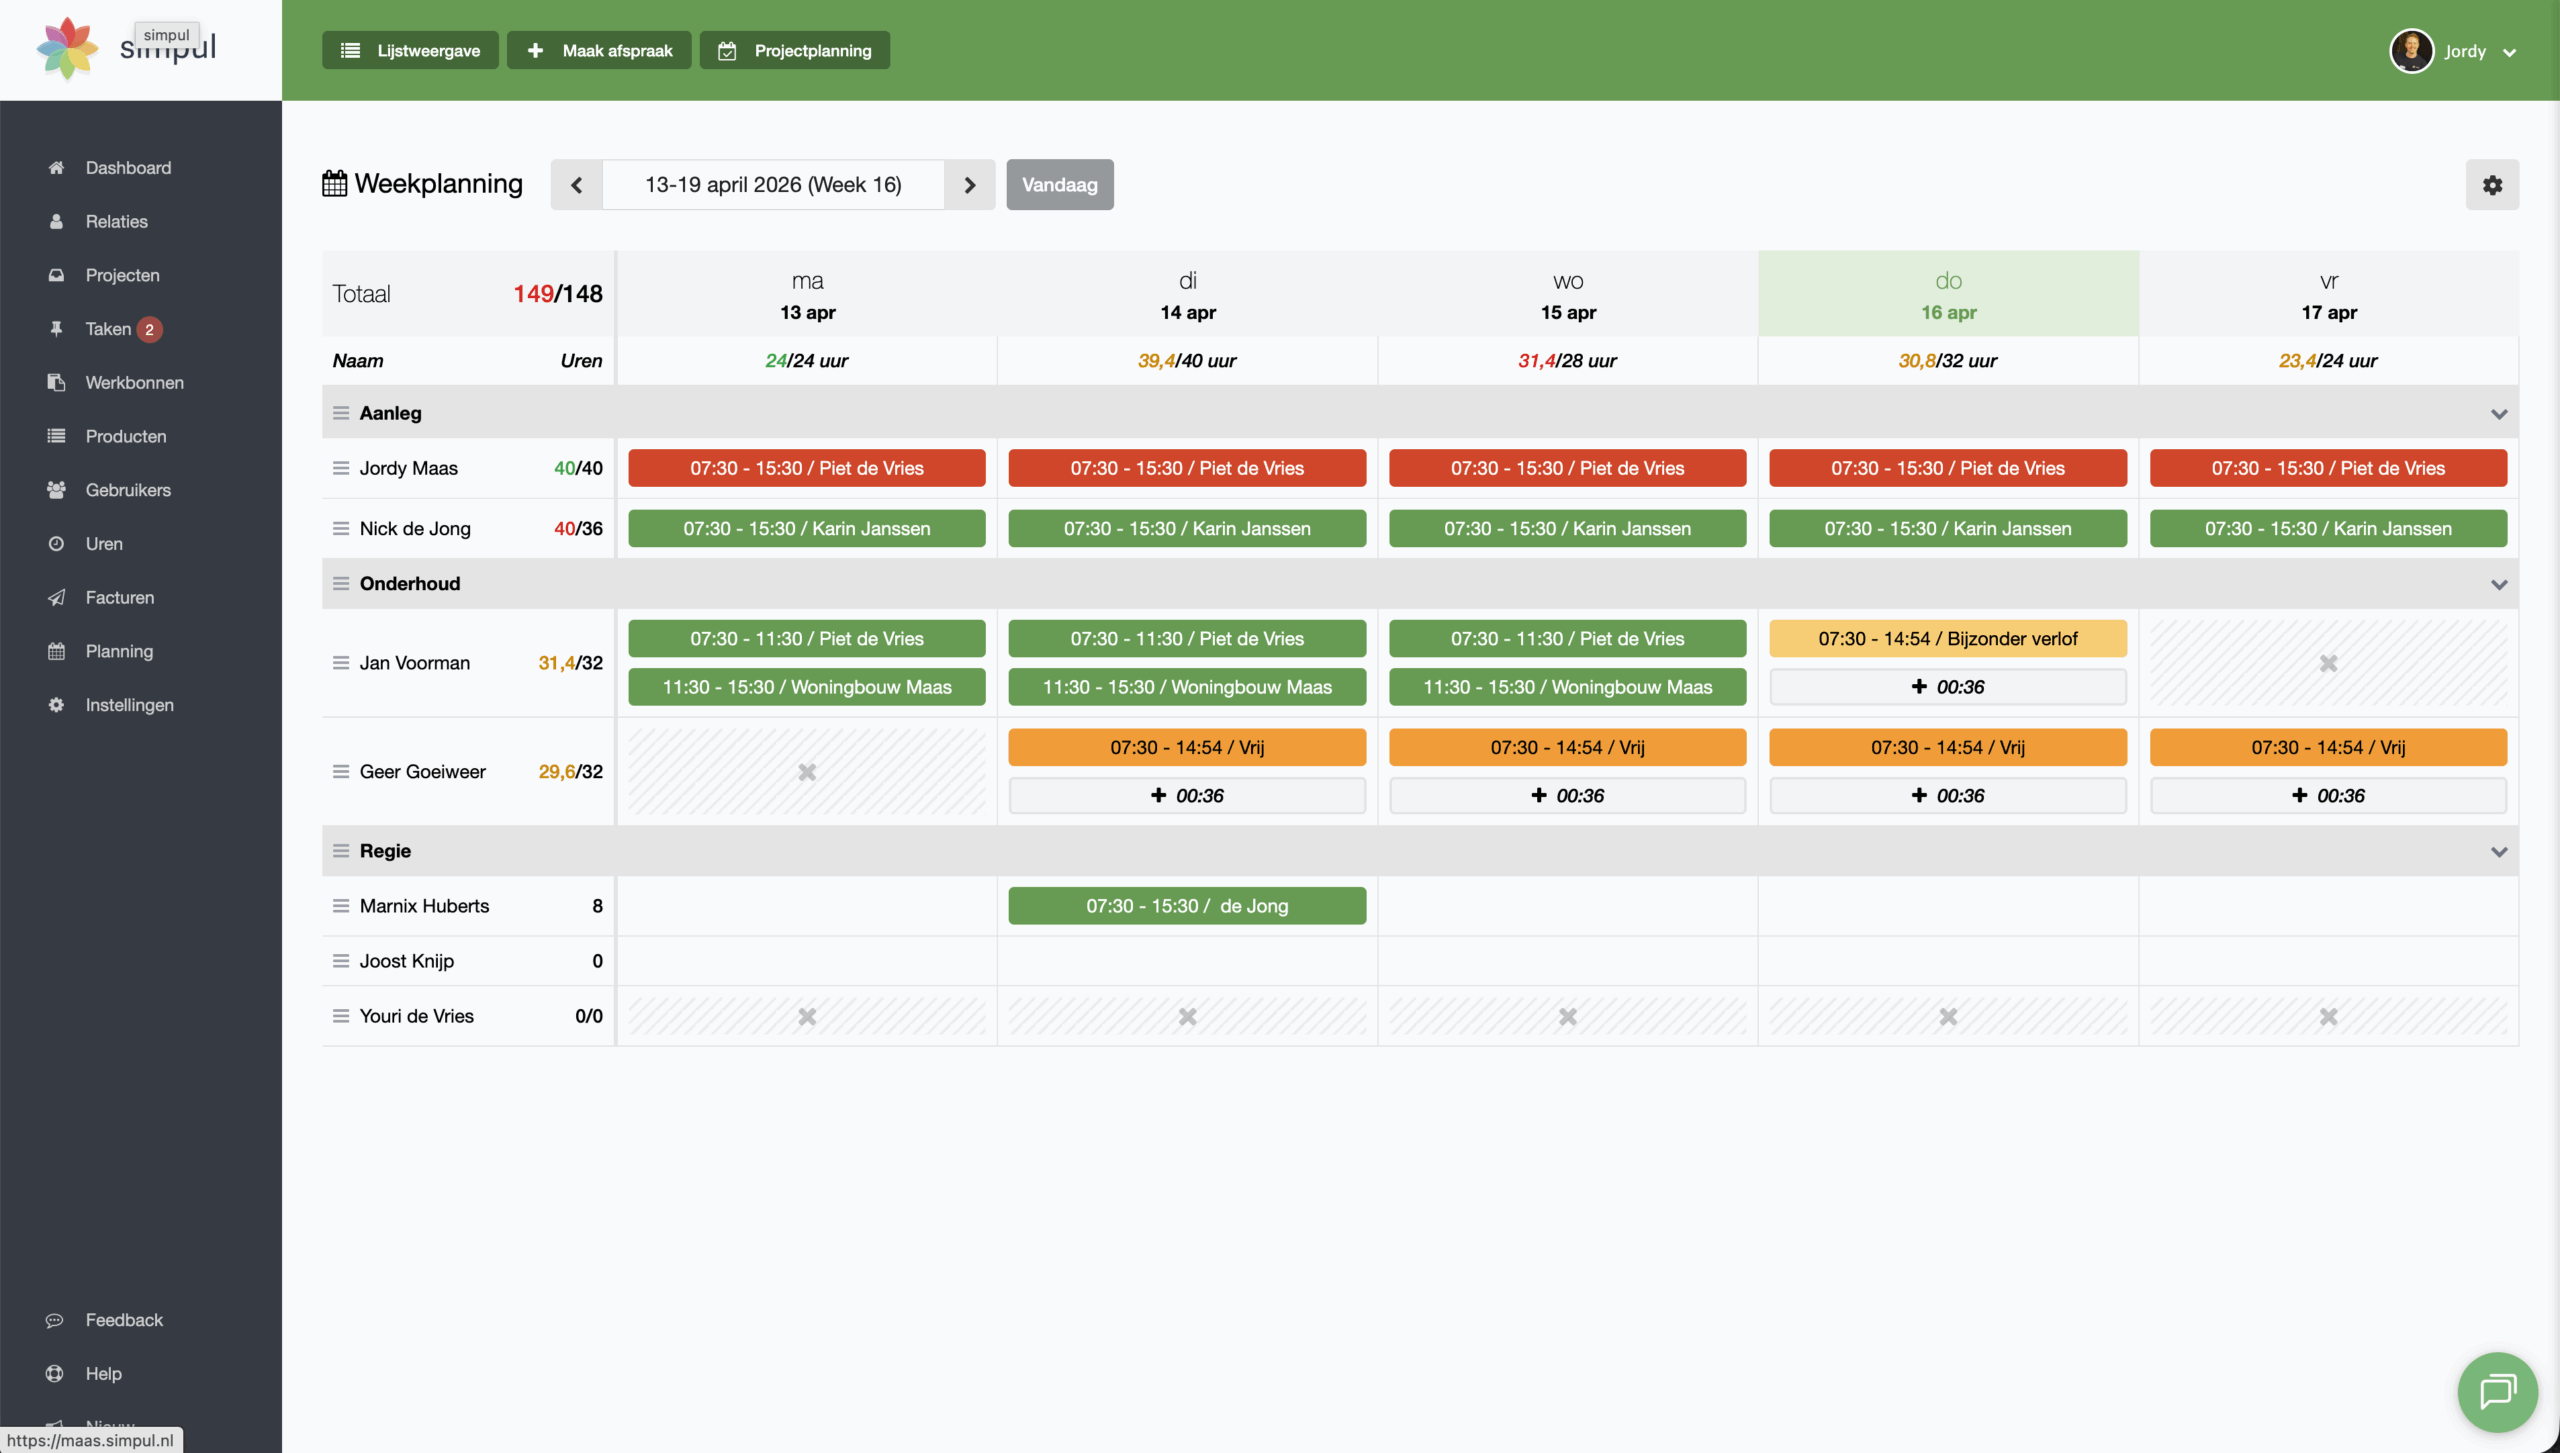Click the Simpul flower logo
This screenshot has width=2560, height=1453.
(67, 48)
